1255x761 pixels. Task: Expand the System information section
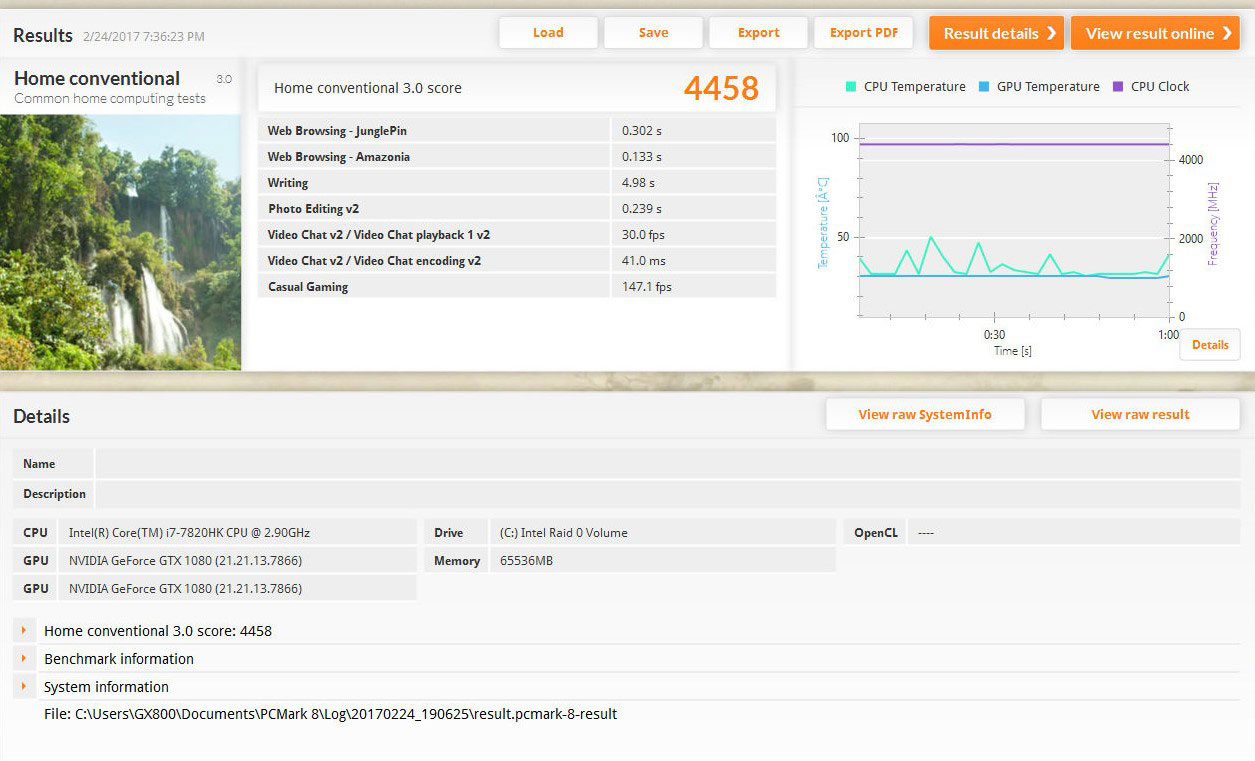click(23, 687)
